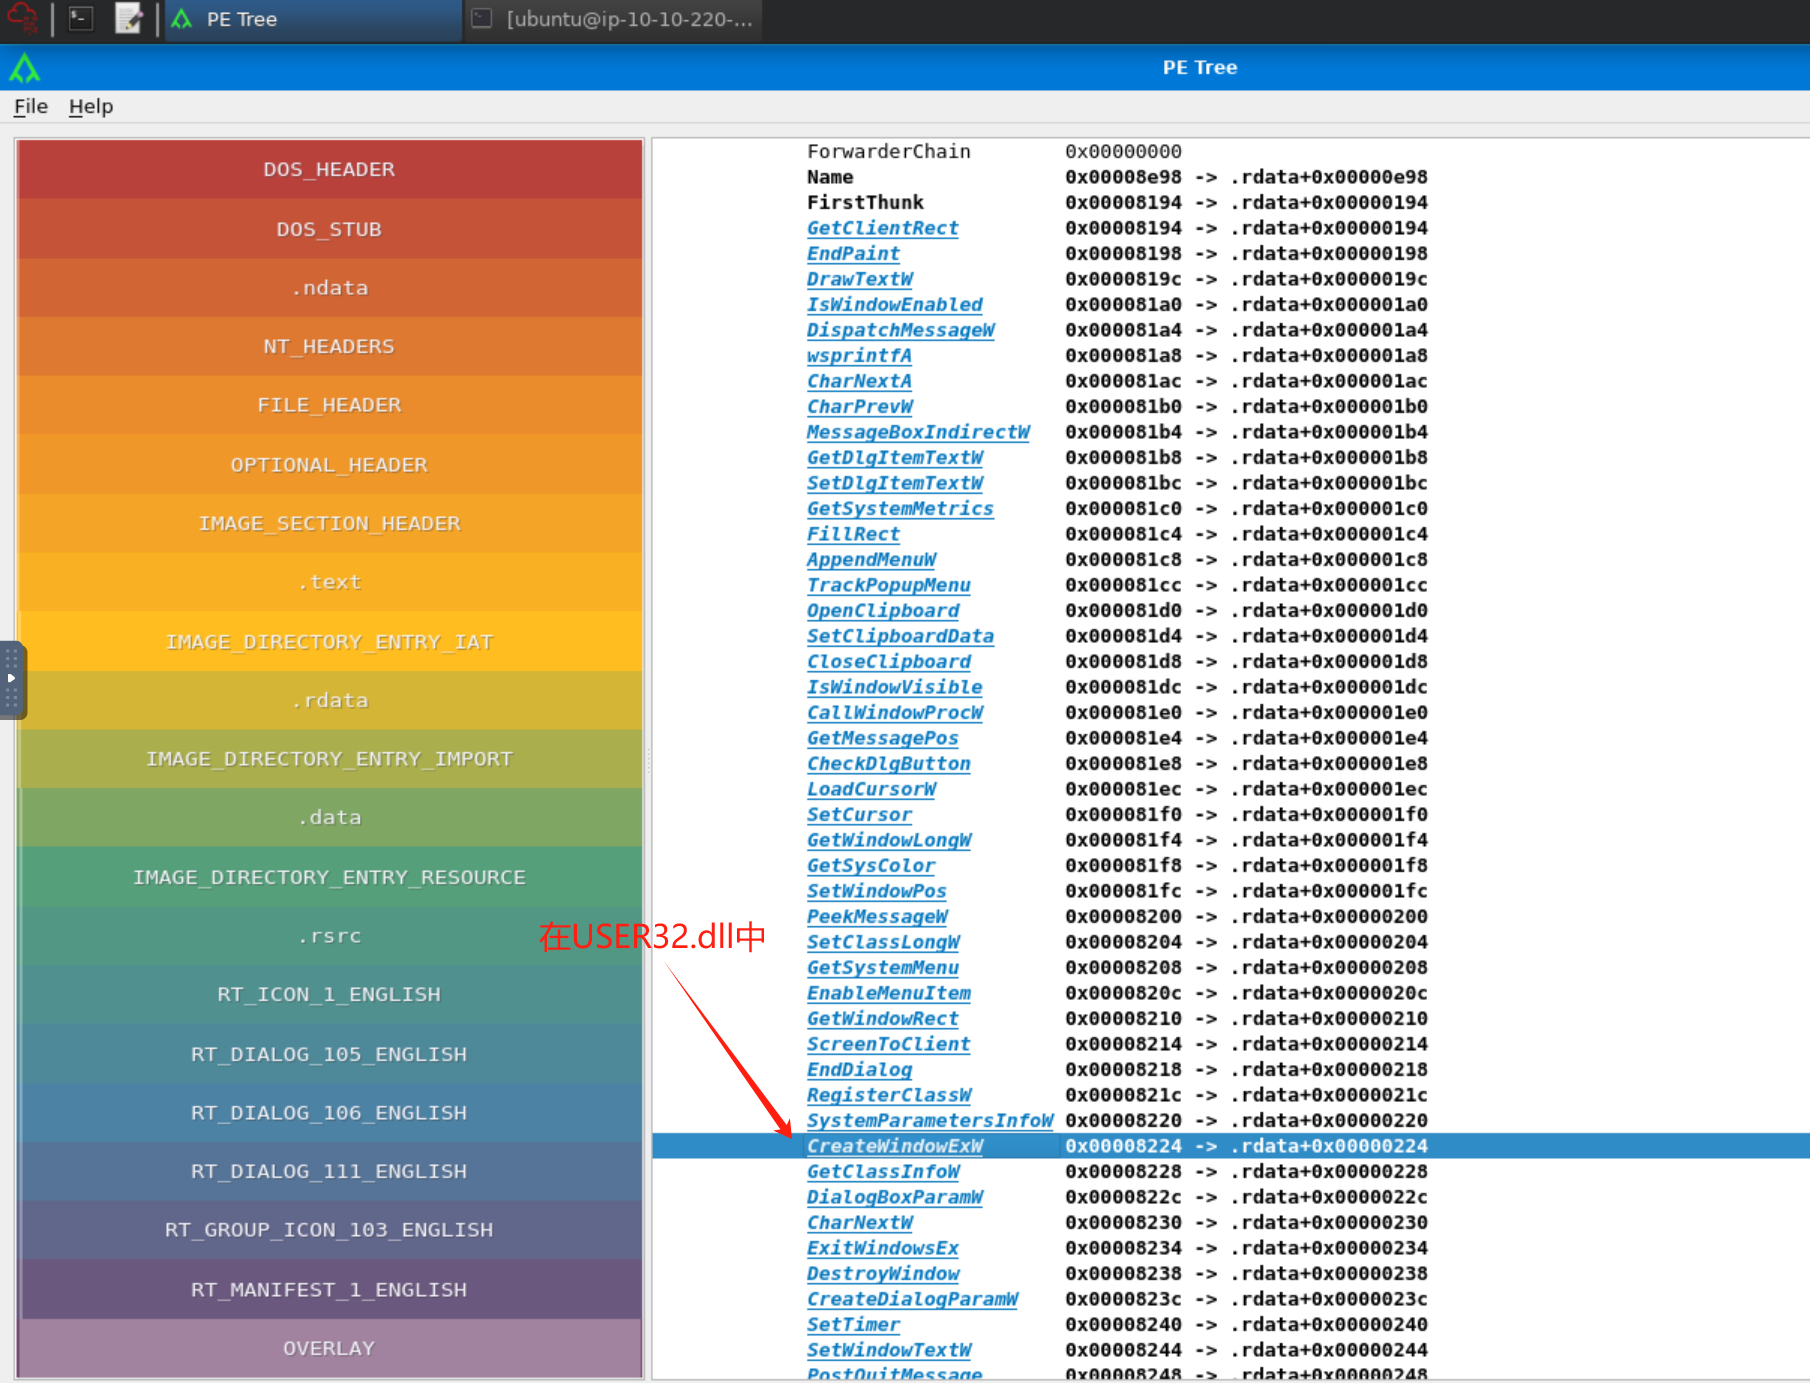Viewport: 1810px width, 1383px height.
Task: Select the OVERLAY block
Action: click(329, 1348)
